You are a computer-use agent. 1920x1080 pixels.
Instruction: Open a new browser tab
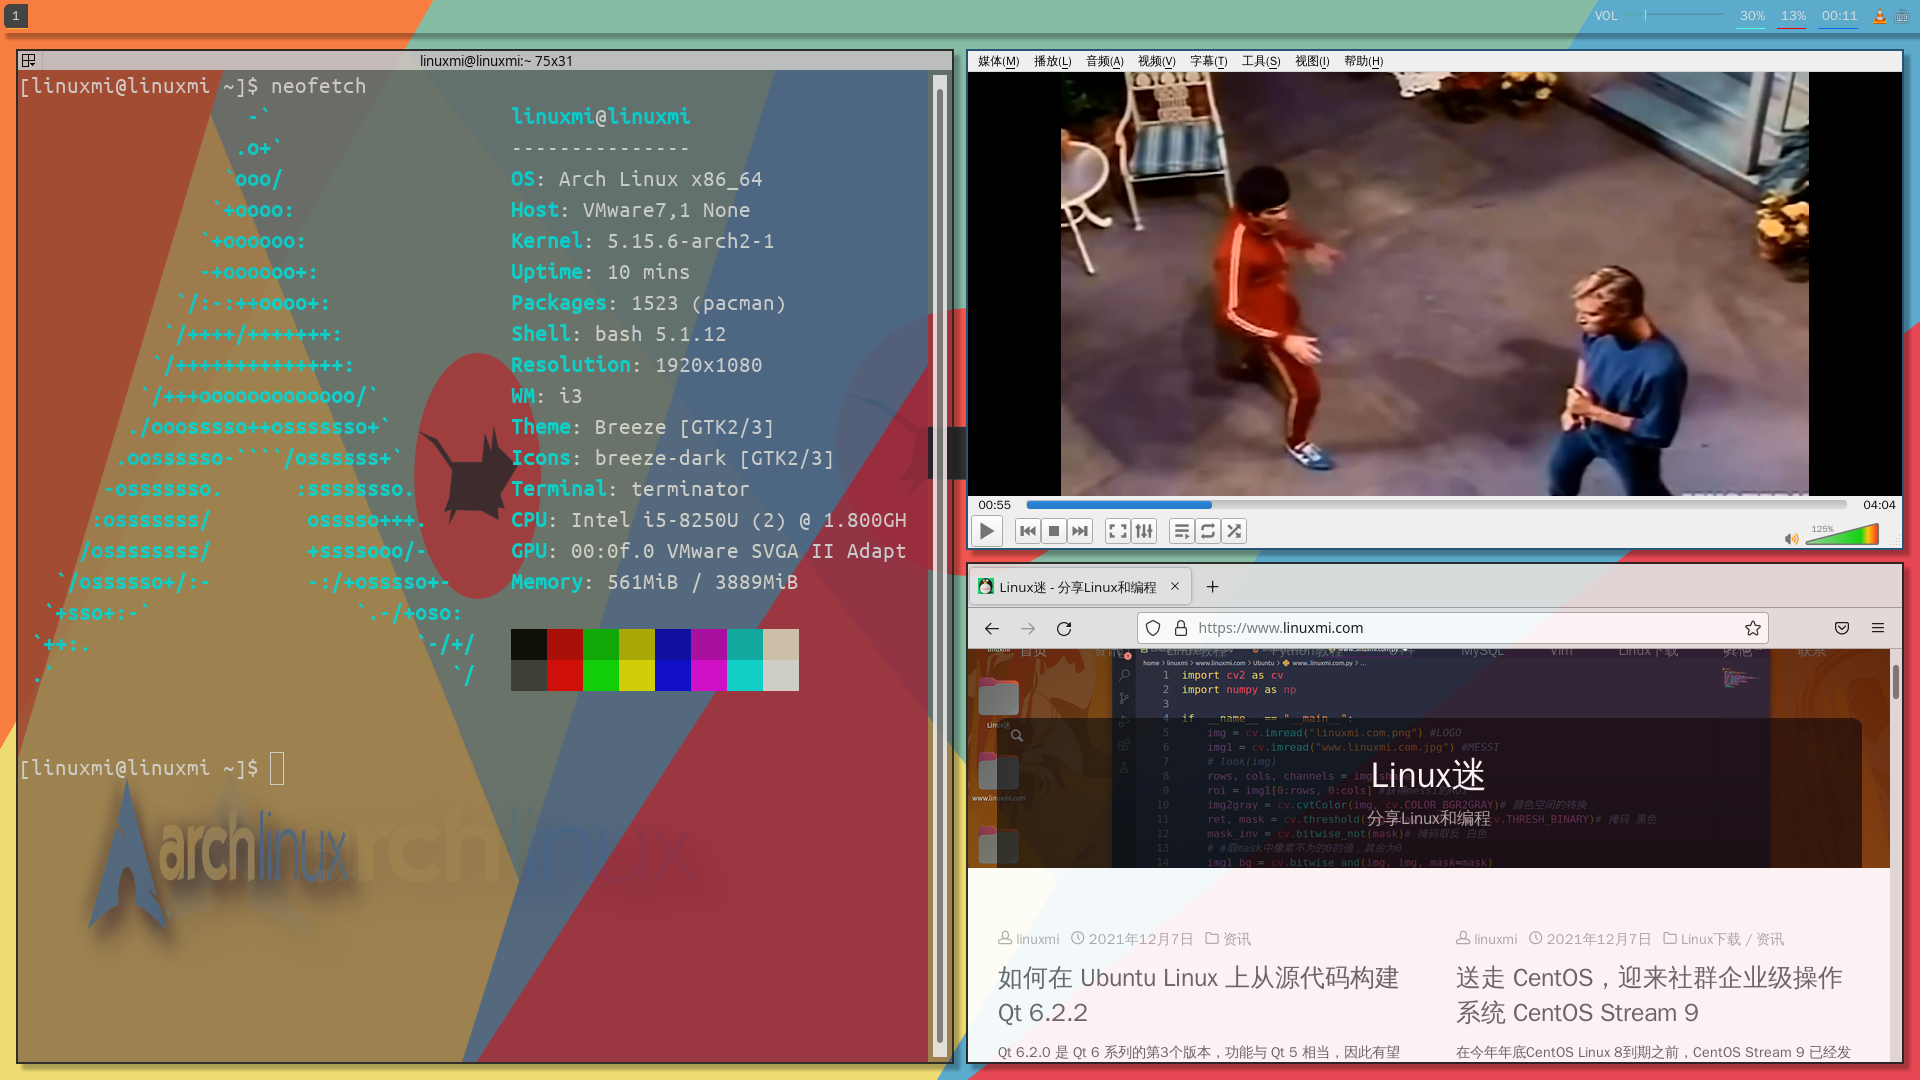point(1212,587)
